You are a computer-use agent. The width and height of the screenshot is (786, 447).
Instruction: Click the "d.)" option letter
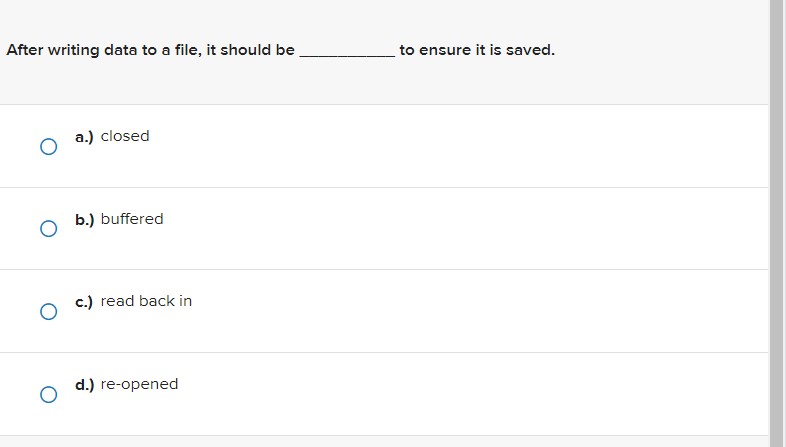pos(85,384)
